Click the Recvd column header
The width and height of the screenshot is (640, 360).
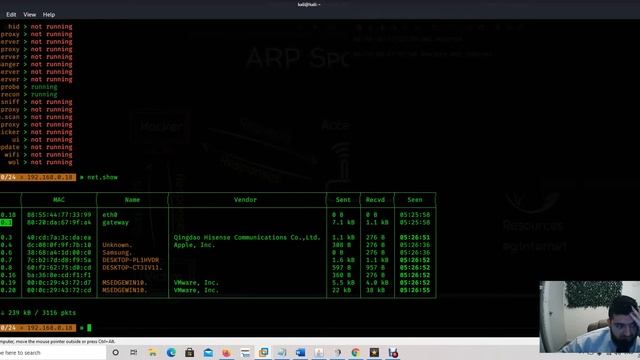point(375,200)
